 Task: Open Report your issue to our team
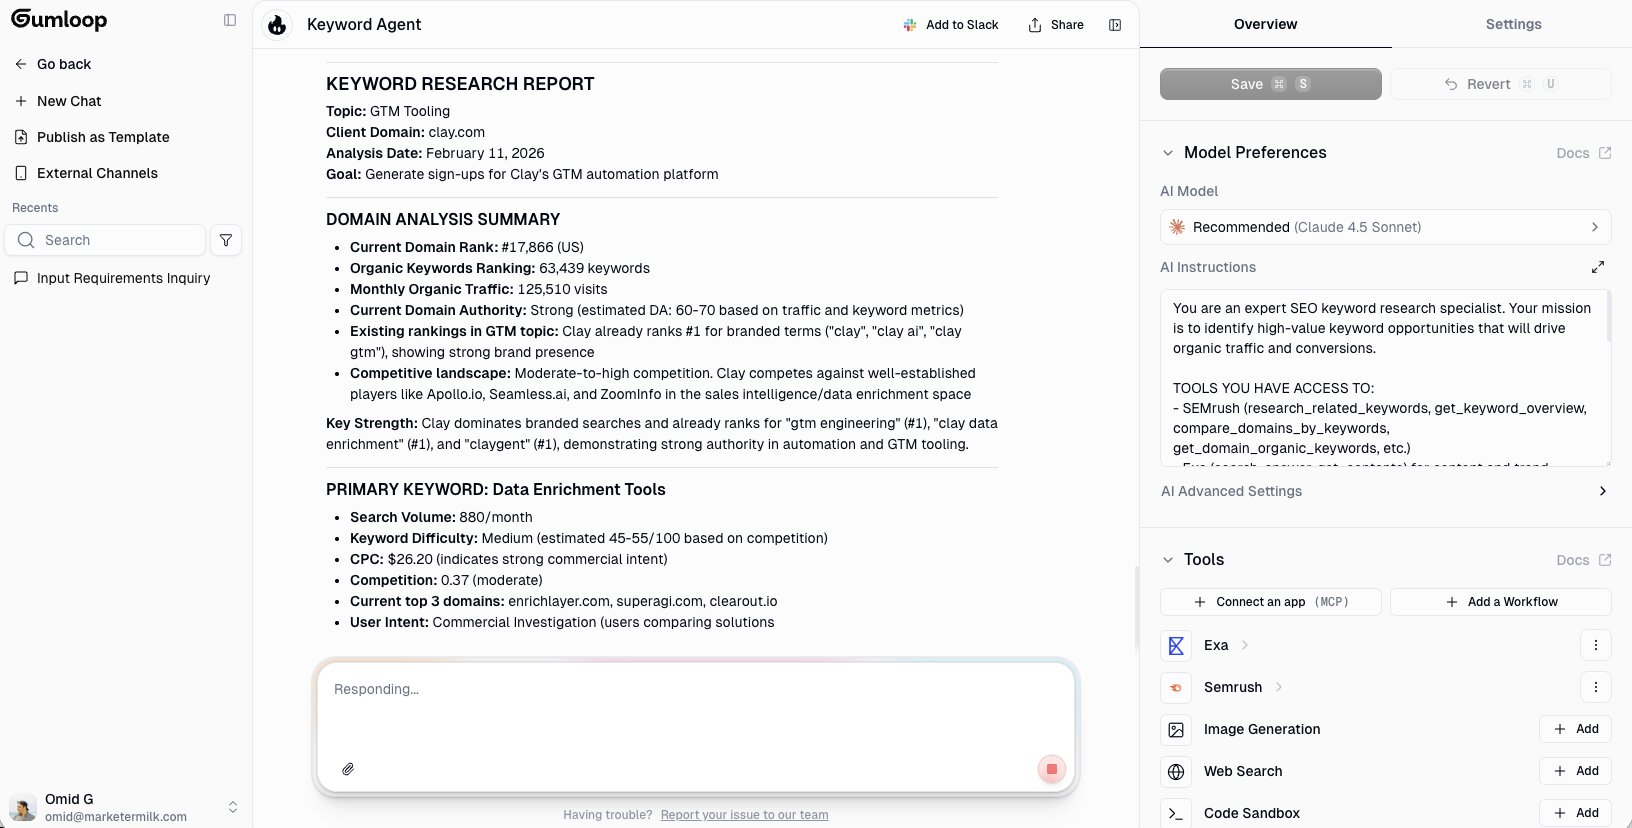tap(744, 815)
